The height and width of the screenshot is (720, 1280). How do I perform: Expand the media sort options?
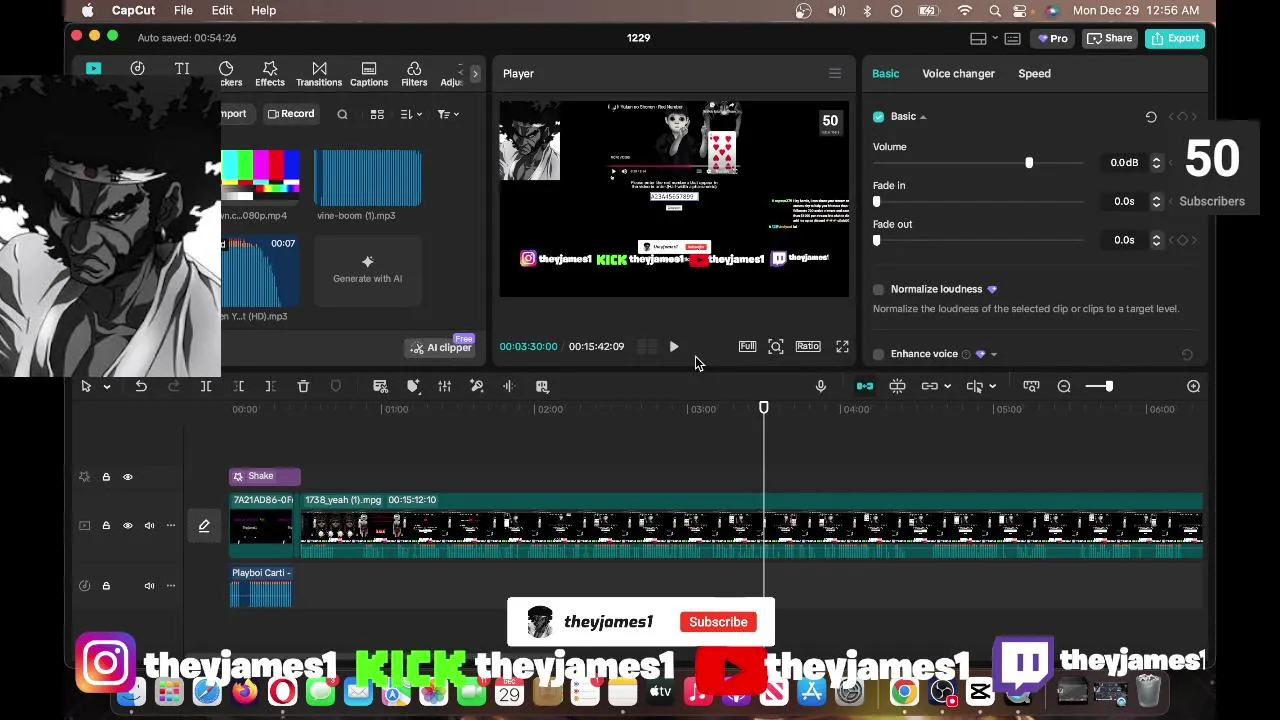[411, 114]
